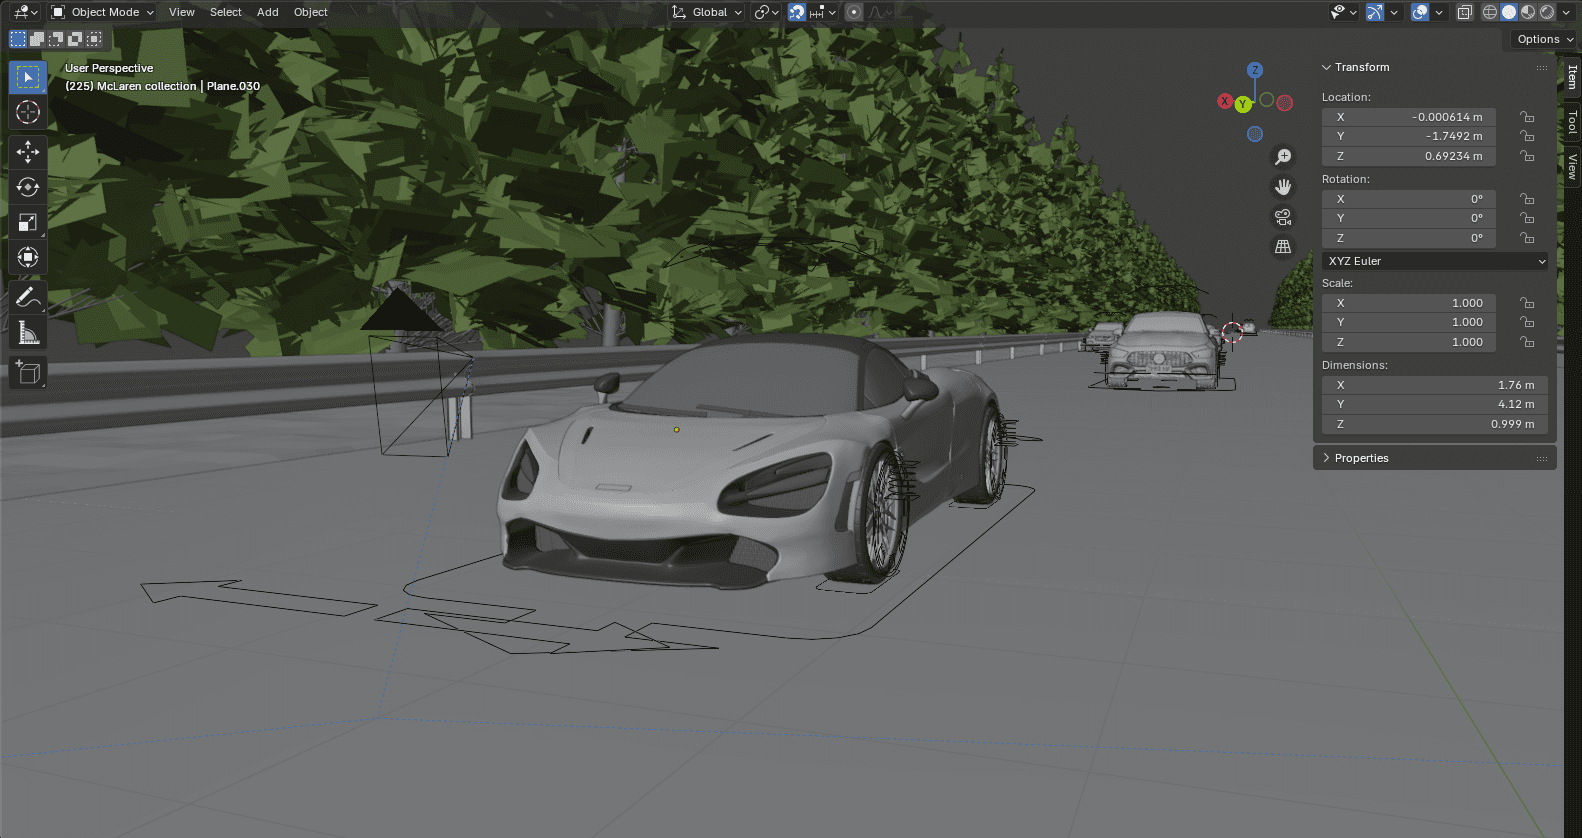The image size is (1582, 838).
Task: Open the Object menu
Action: tap(311, 12)
